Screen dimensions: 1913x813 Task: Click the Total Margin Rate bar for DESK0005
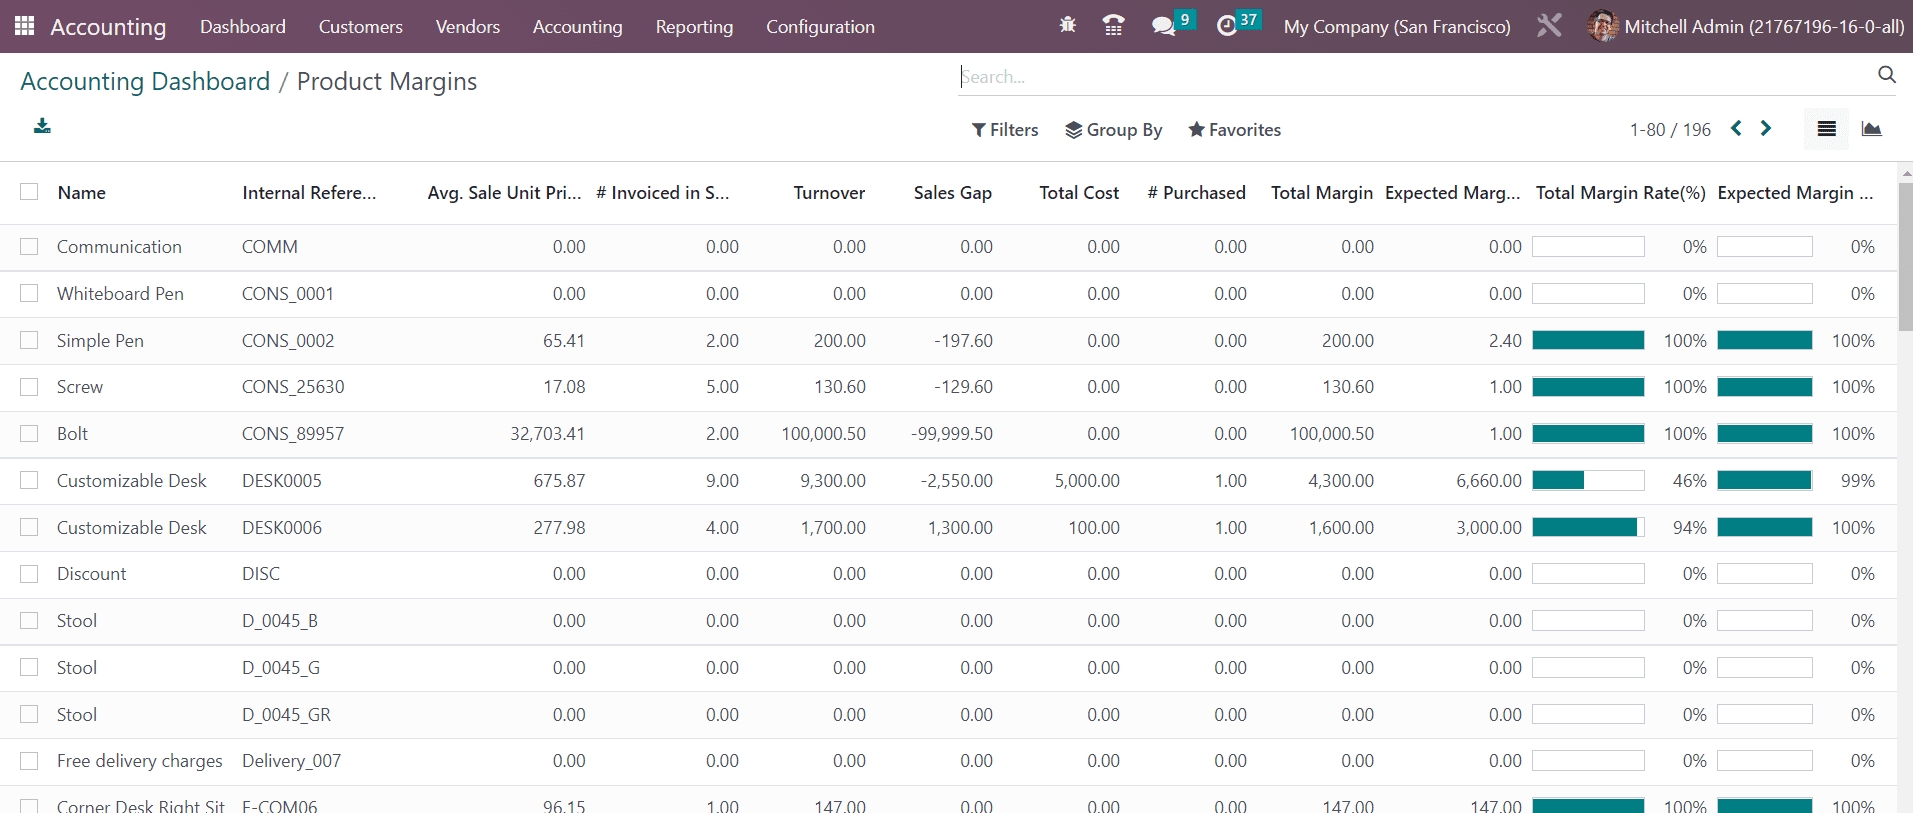[1587, 481]
